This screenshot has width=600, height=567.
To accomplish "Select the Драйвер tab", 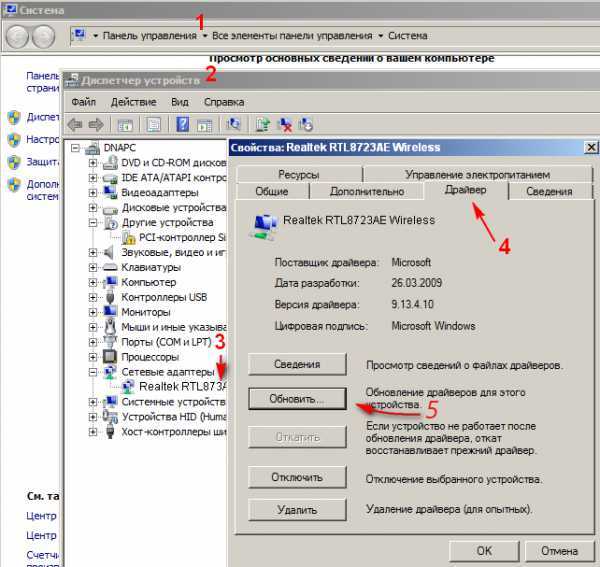I will pos(465,190).
